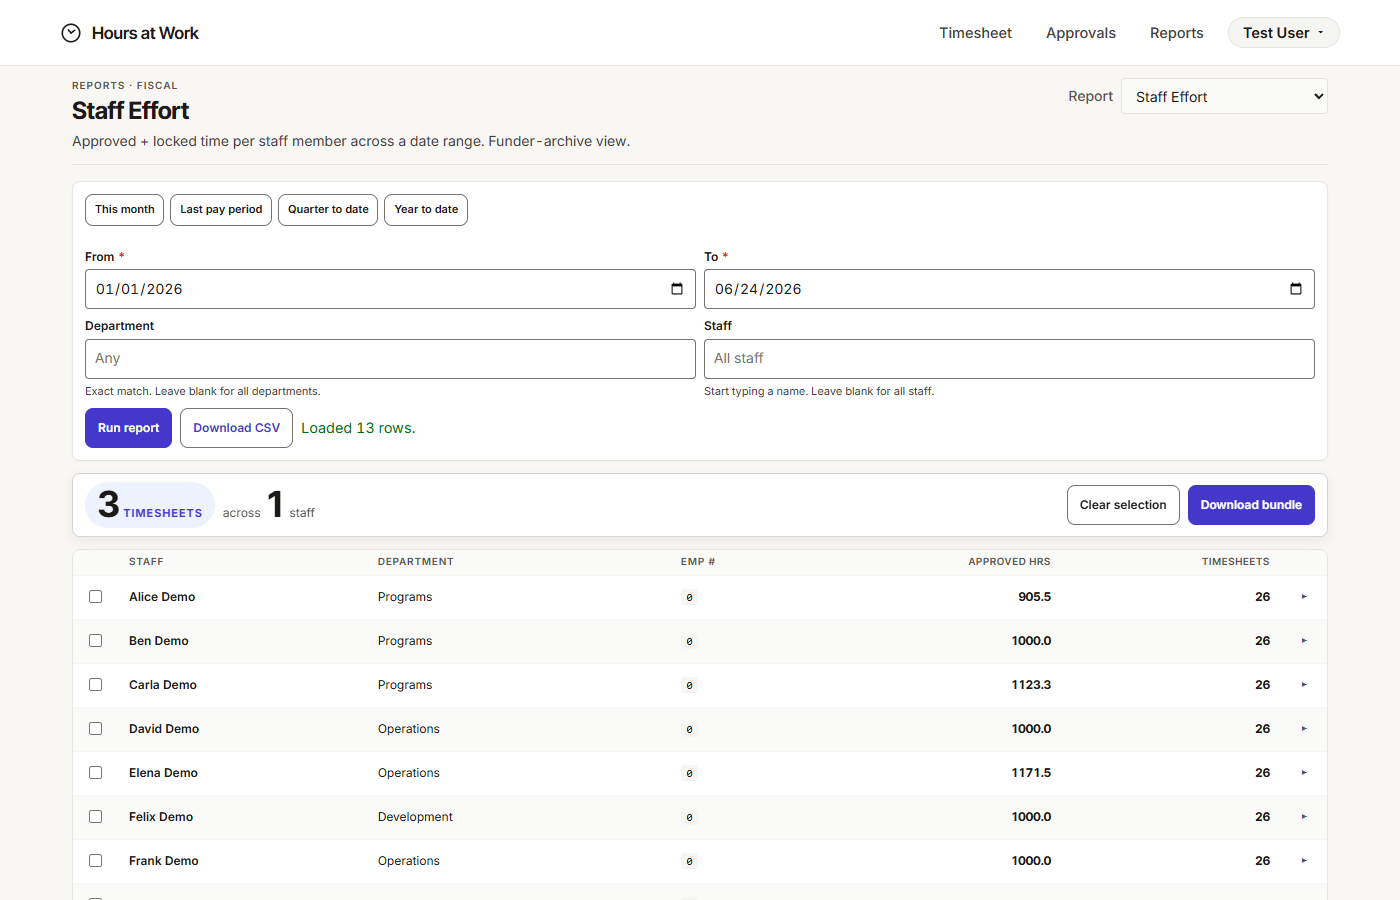Open the Report type dropdown
The width and height of the screenshot is (1400, 900).
1224,96
